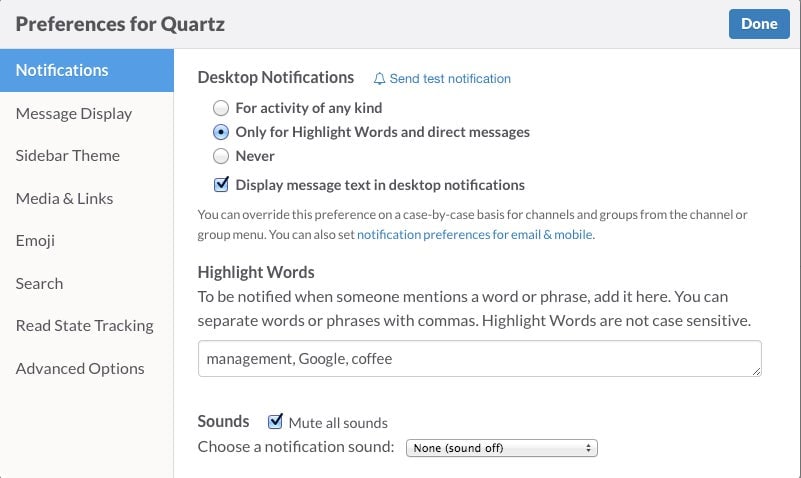801x478 pixels.
Task: Click 'Choose a notification sound:' label
Action: 296,447
